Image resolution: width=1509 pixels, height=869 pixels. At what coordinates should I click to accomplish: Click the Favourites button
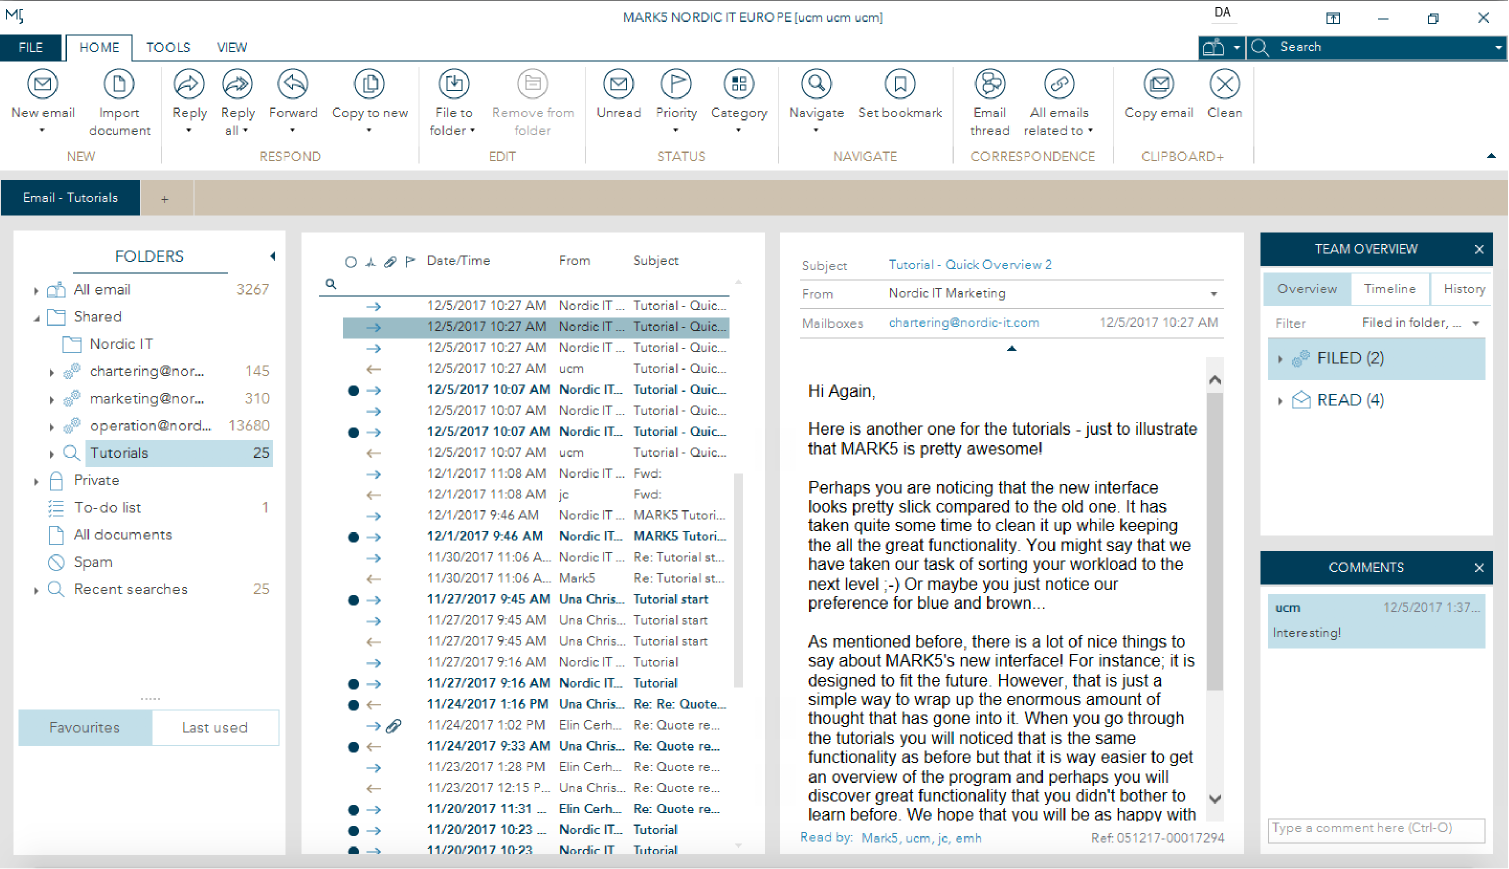[85, 728]
